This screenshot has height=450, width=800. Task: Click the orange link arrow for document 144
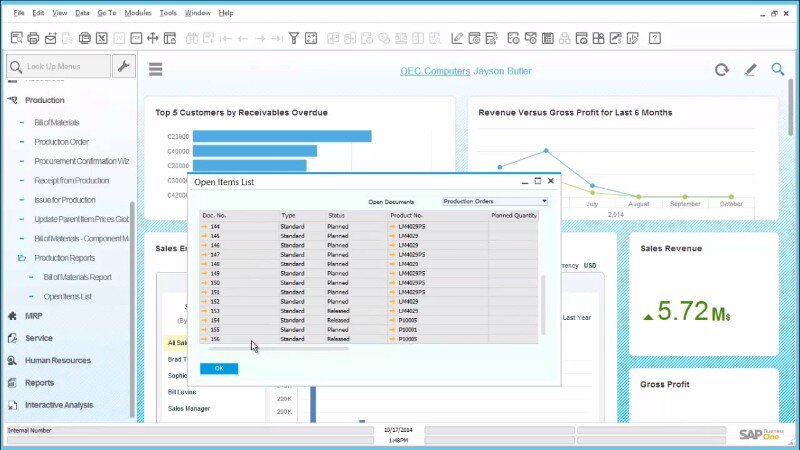[x=204, y=227]
